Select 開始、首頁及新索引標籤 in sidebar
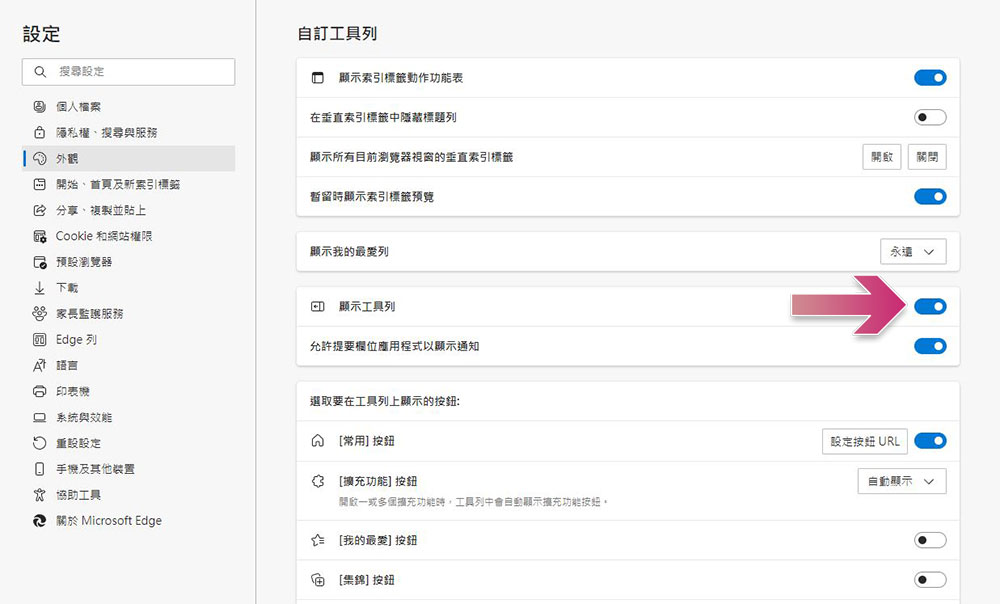Screen dimensions: 1000x604 118,185
